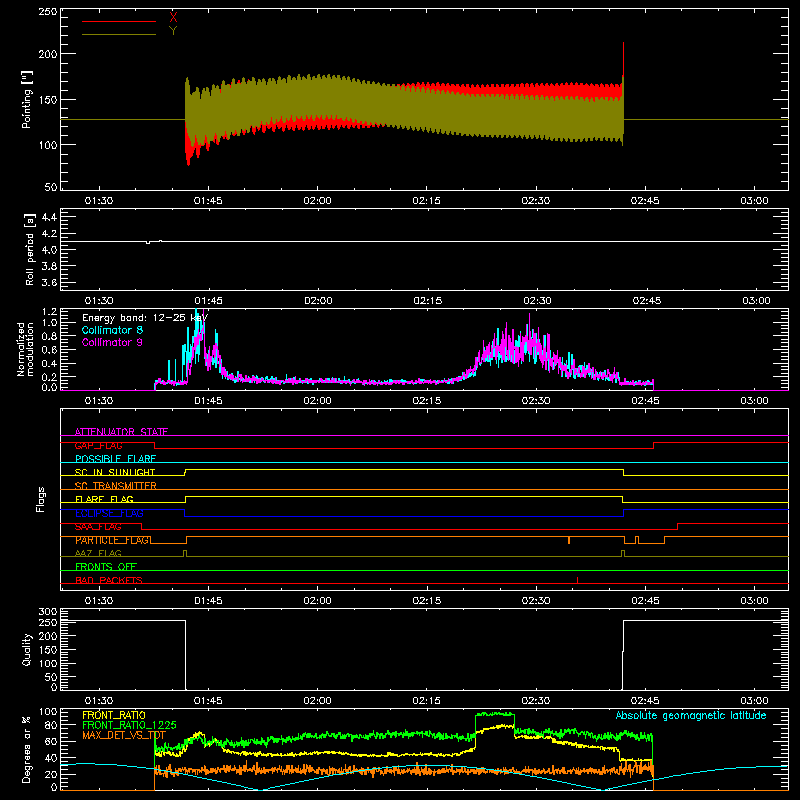The width and height of the screenshot is (800, 800).
Task: Click the Normalized modulation axis title
Action: click(25, 349)
